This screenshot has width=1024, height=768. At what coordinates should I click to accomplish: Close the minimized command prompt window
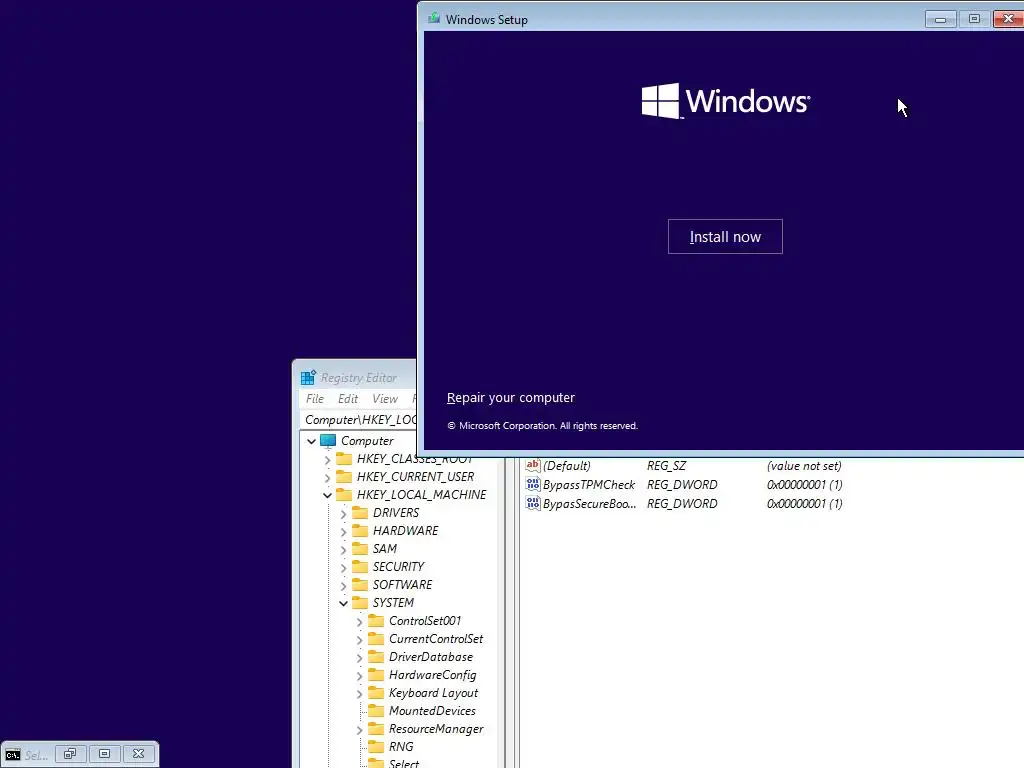(x=138, y=754)
